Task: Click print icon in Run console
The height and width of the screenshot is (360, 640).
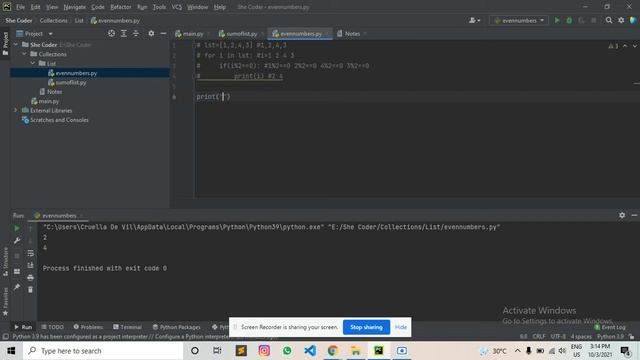Action: tap(31, 278)
